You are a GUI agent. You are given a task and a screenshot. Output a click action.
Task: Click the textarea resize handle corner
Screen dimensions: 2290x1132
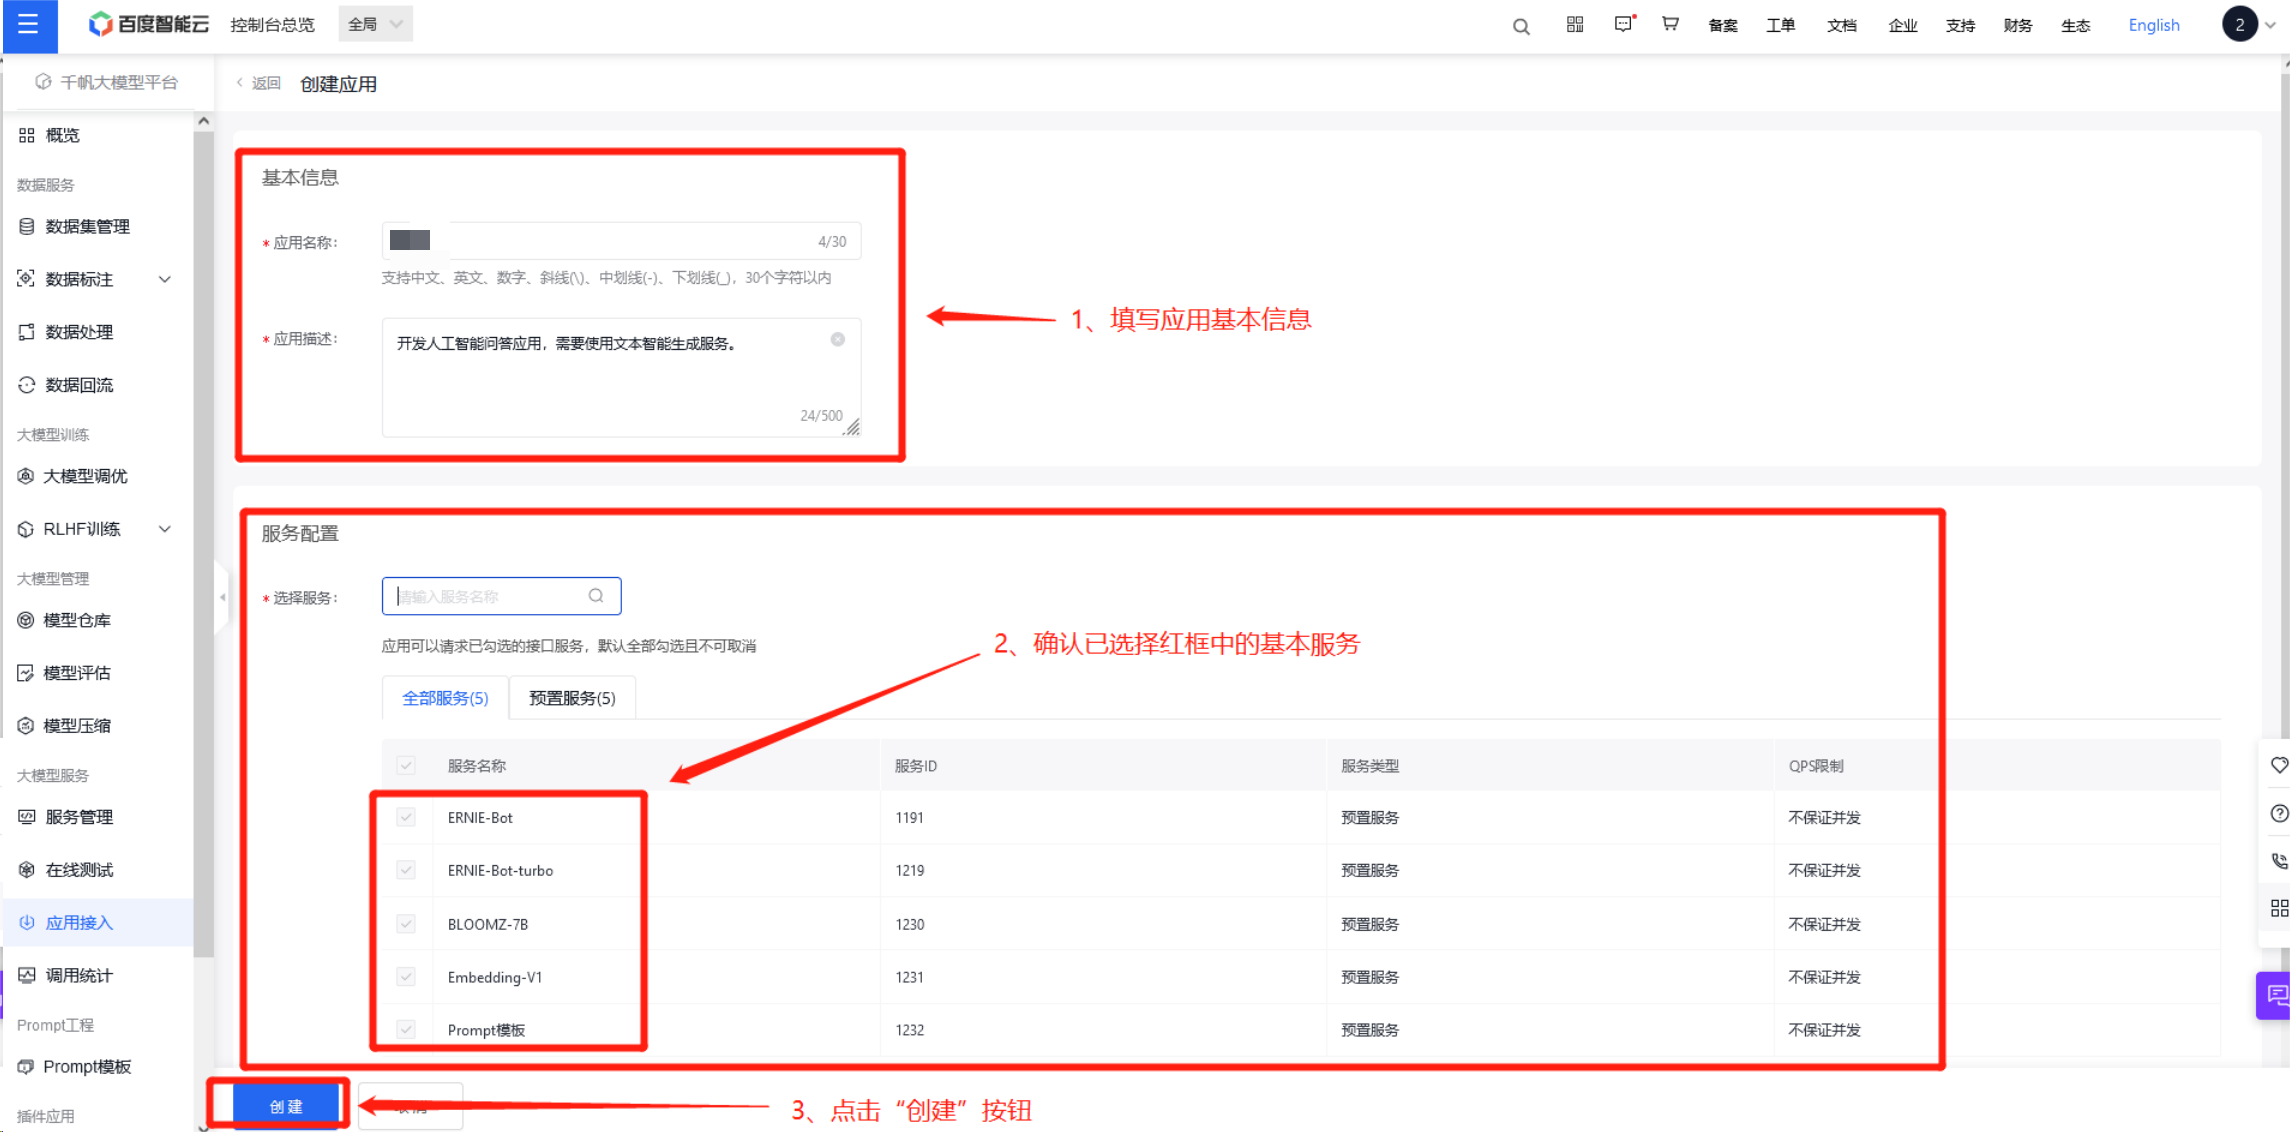[x=851, y=427]
